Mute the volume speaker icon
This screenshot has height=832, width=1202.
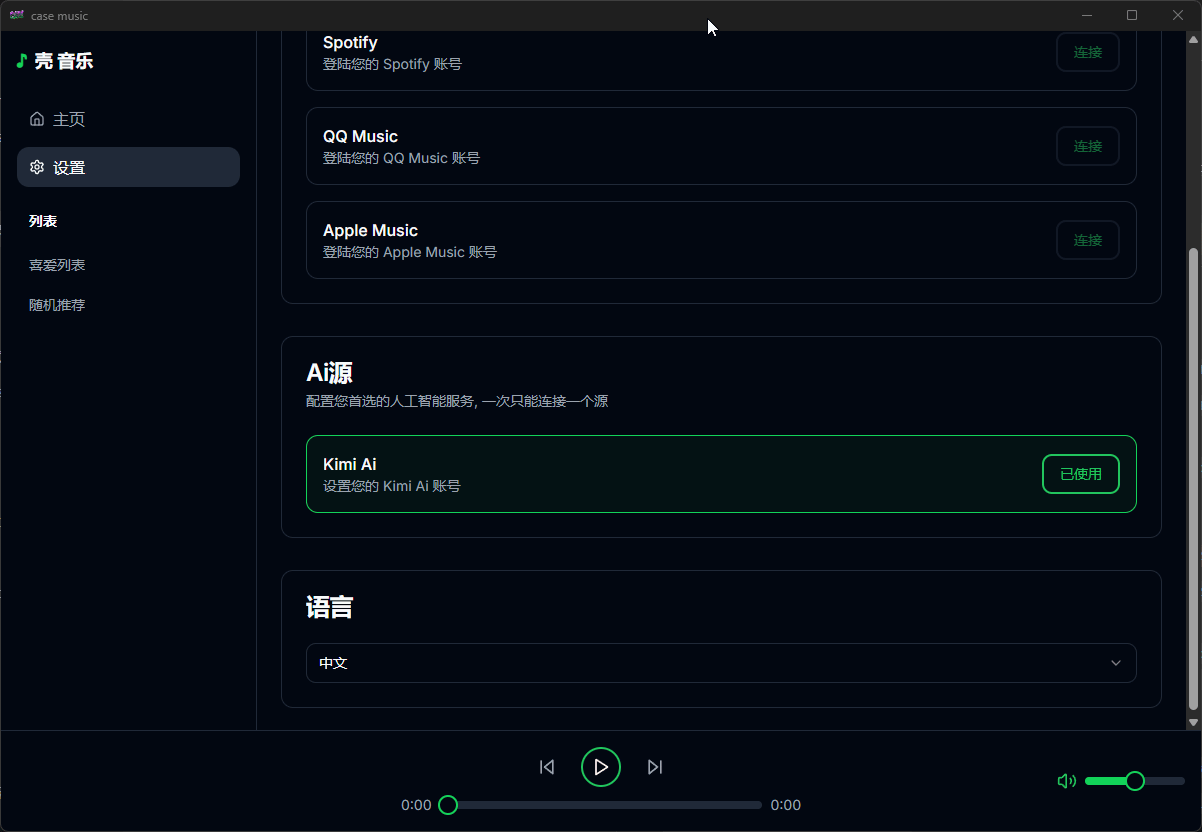coord(1066,781)
